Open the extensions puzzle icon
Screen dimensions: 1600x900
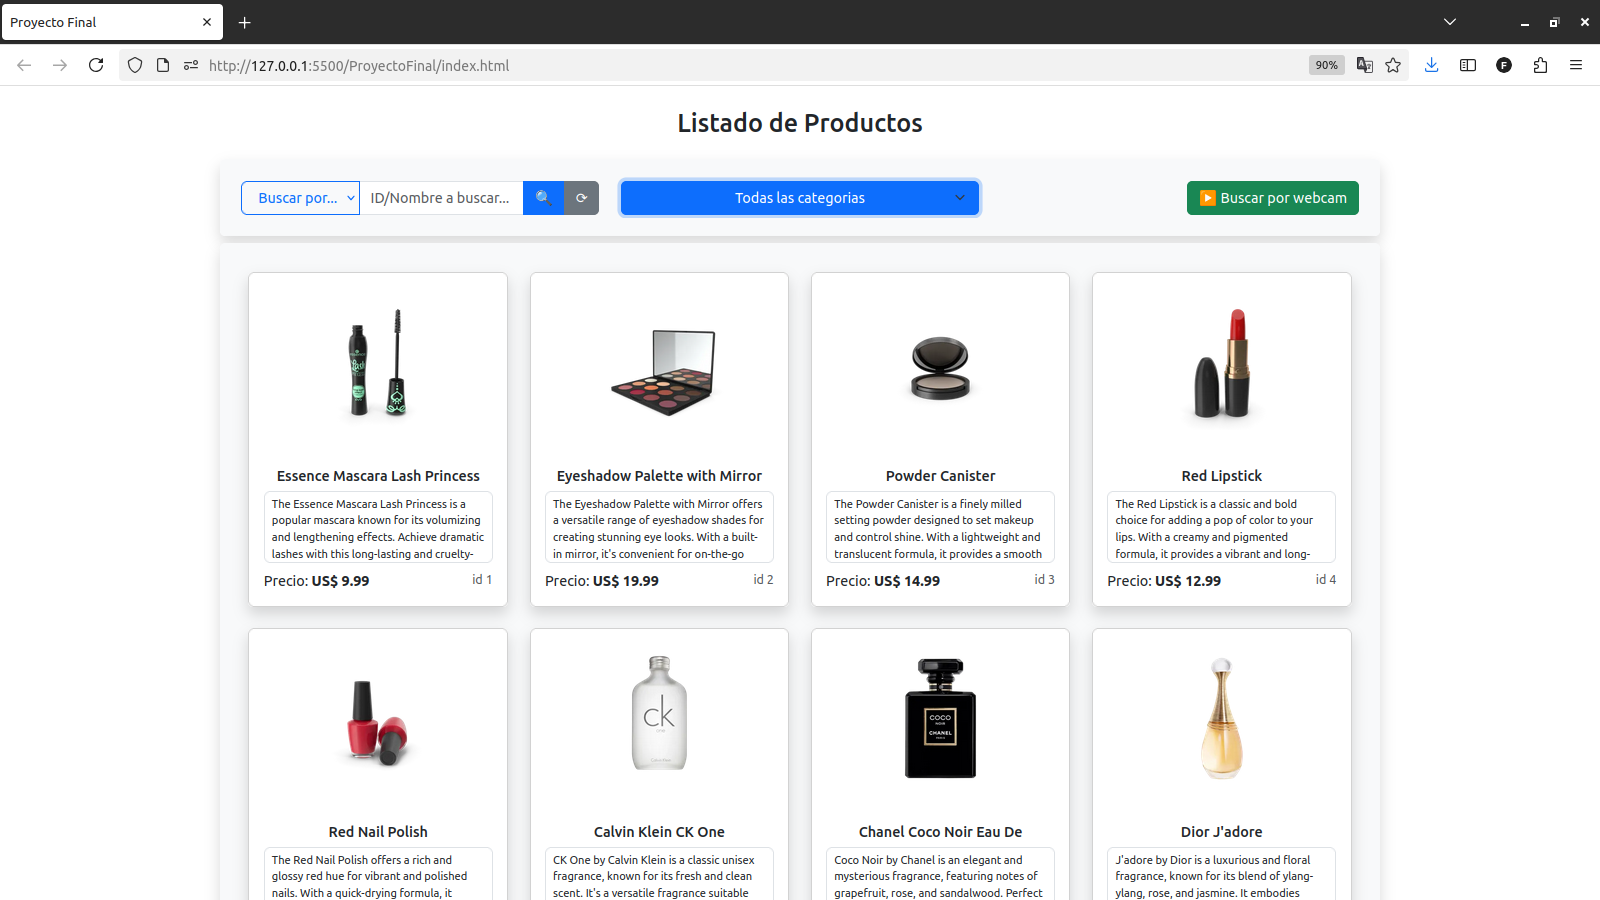1540,65
